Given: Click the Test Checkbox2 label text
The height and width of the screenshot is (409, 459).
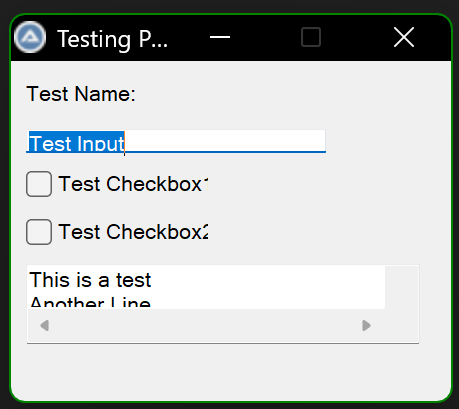Looking at the screenshot, I should tap(133, 232).
